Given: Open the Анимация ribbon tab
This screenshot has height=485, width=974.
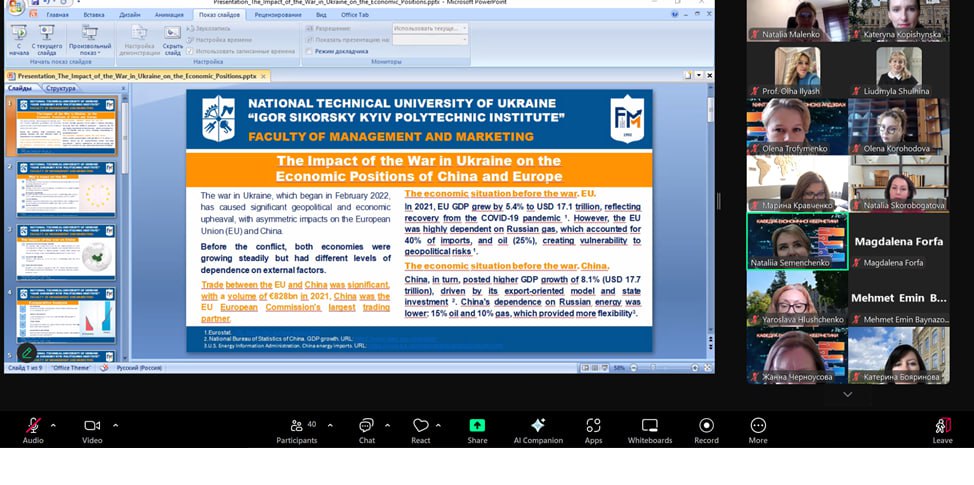Looking at the screenshot, I should click(x=169, y=14).
